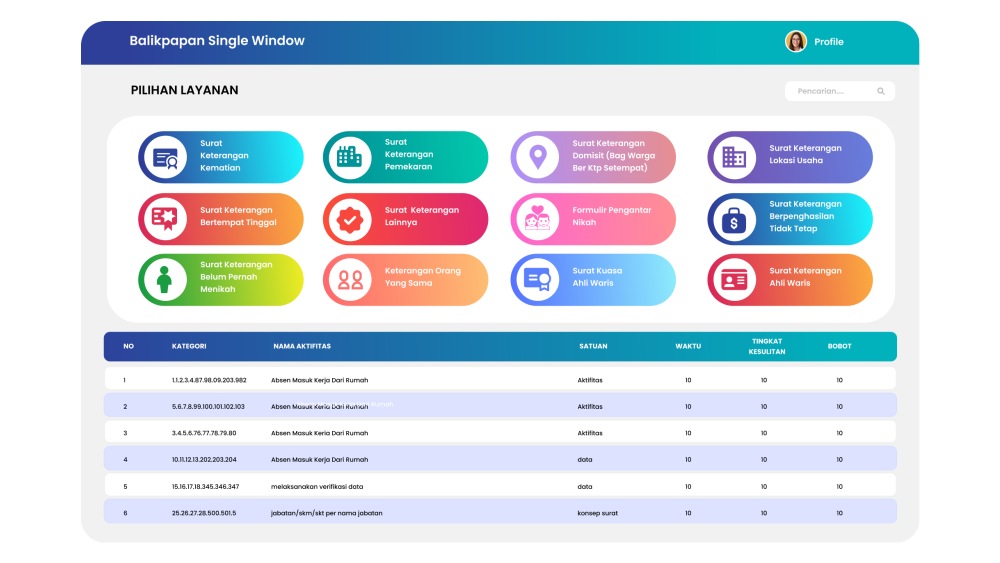Choose the Surat Keterangan Lainnya button

[x=421, y=217]
